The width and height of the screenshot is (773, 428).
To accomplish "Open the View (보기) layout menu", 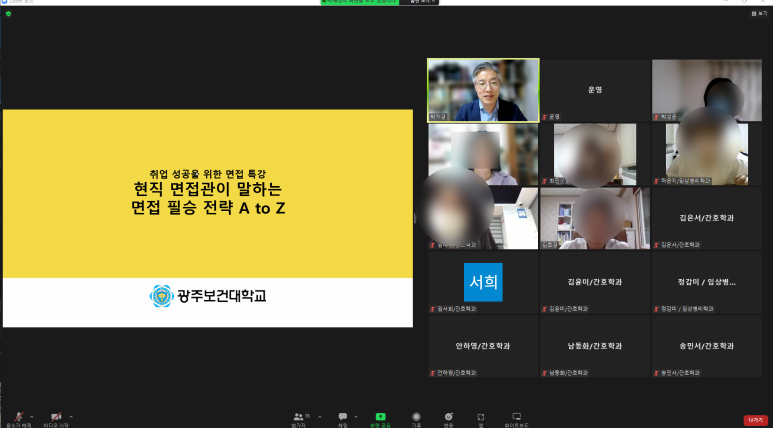I will click(759, 14).
